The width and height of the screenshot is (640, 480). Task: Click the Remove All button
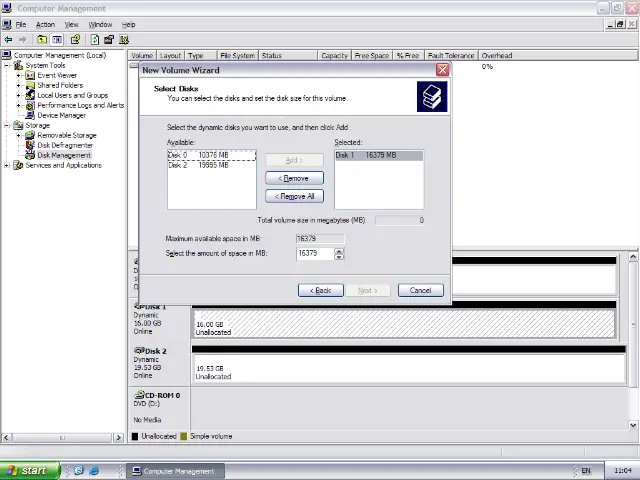coord(294,196)
